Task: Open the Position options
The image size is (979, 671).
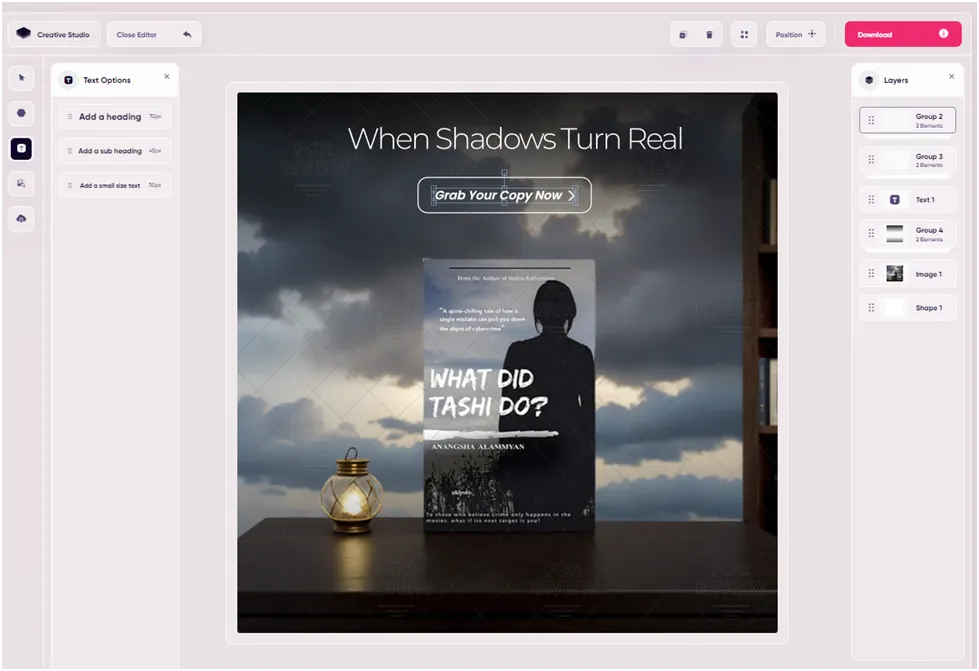Action: click(796, 34)
